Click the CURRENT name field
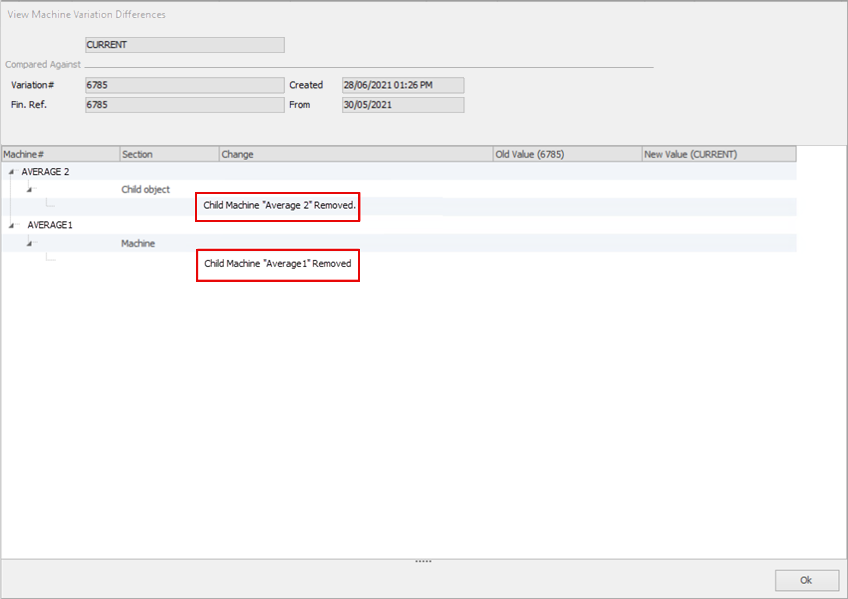The image size is (848, 599). (185, 45)
